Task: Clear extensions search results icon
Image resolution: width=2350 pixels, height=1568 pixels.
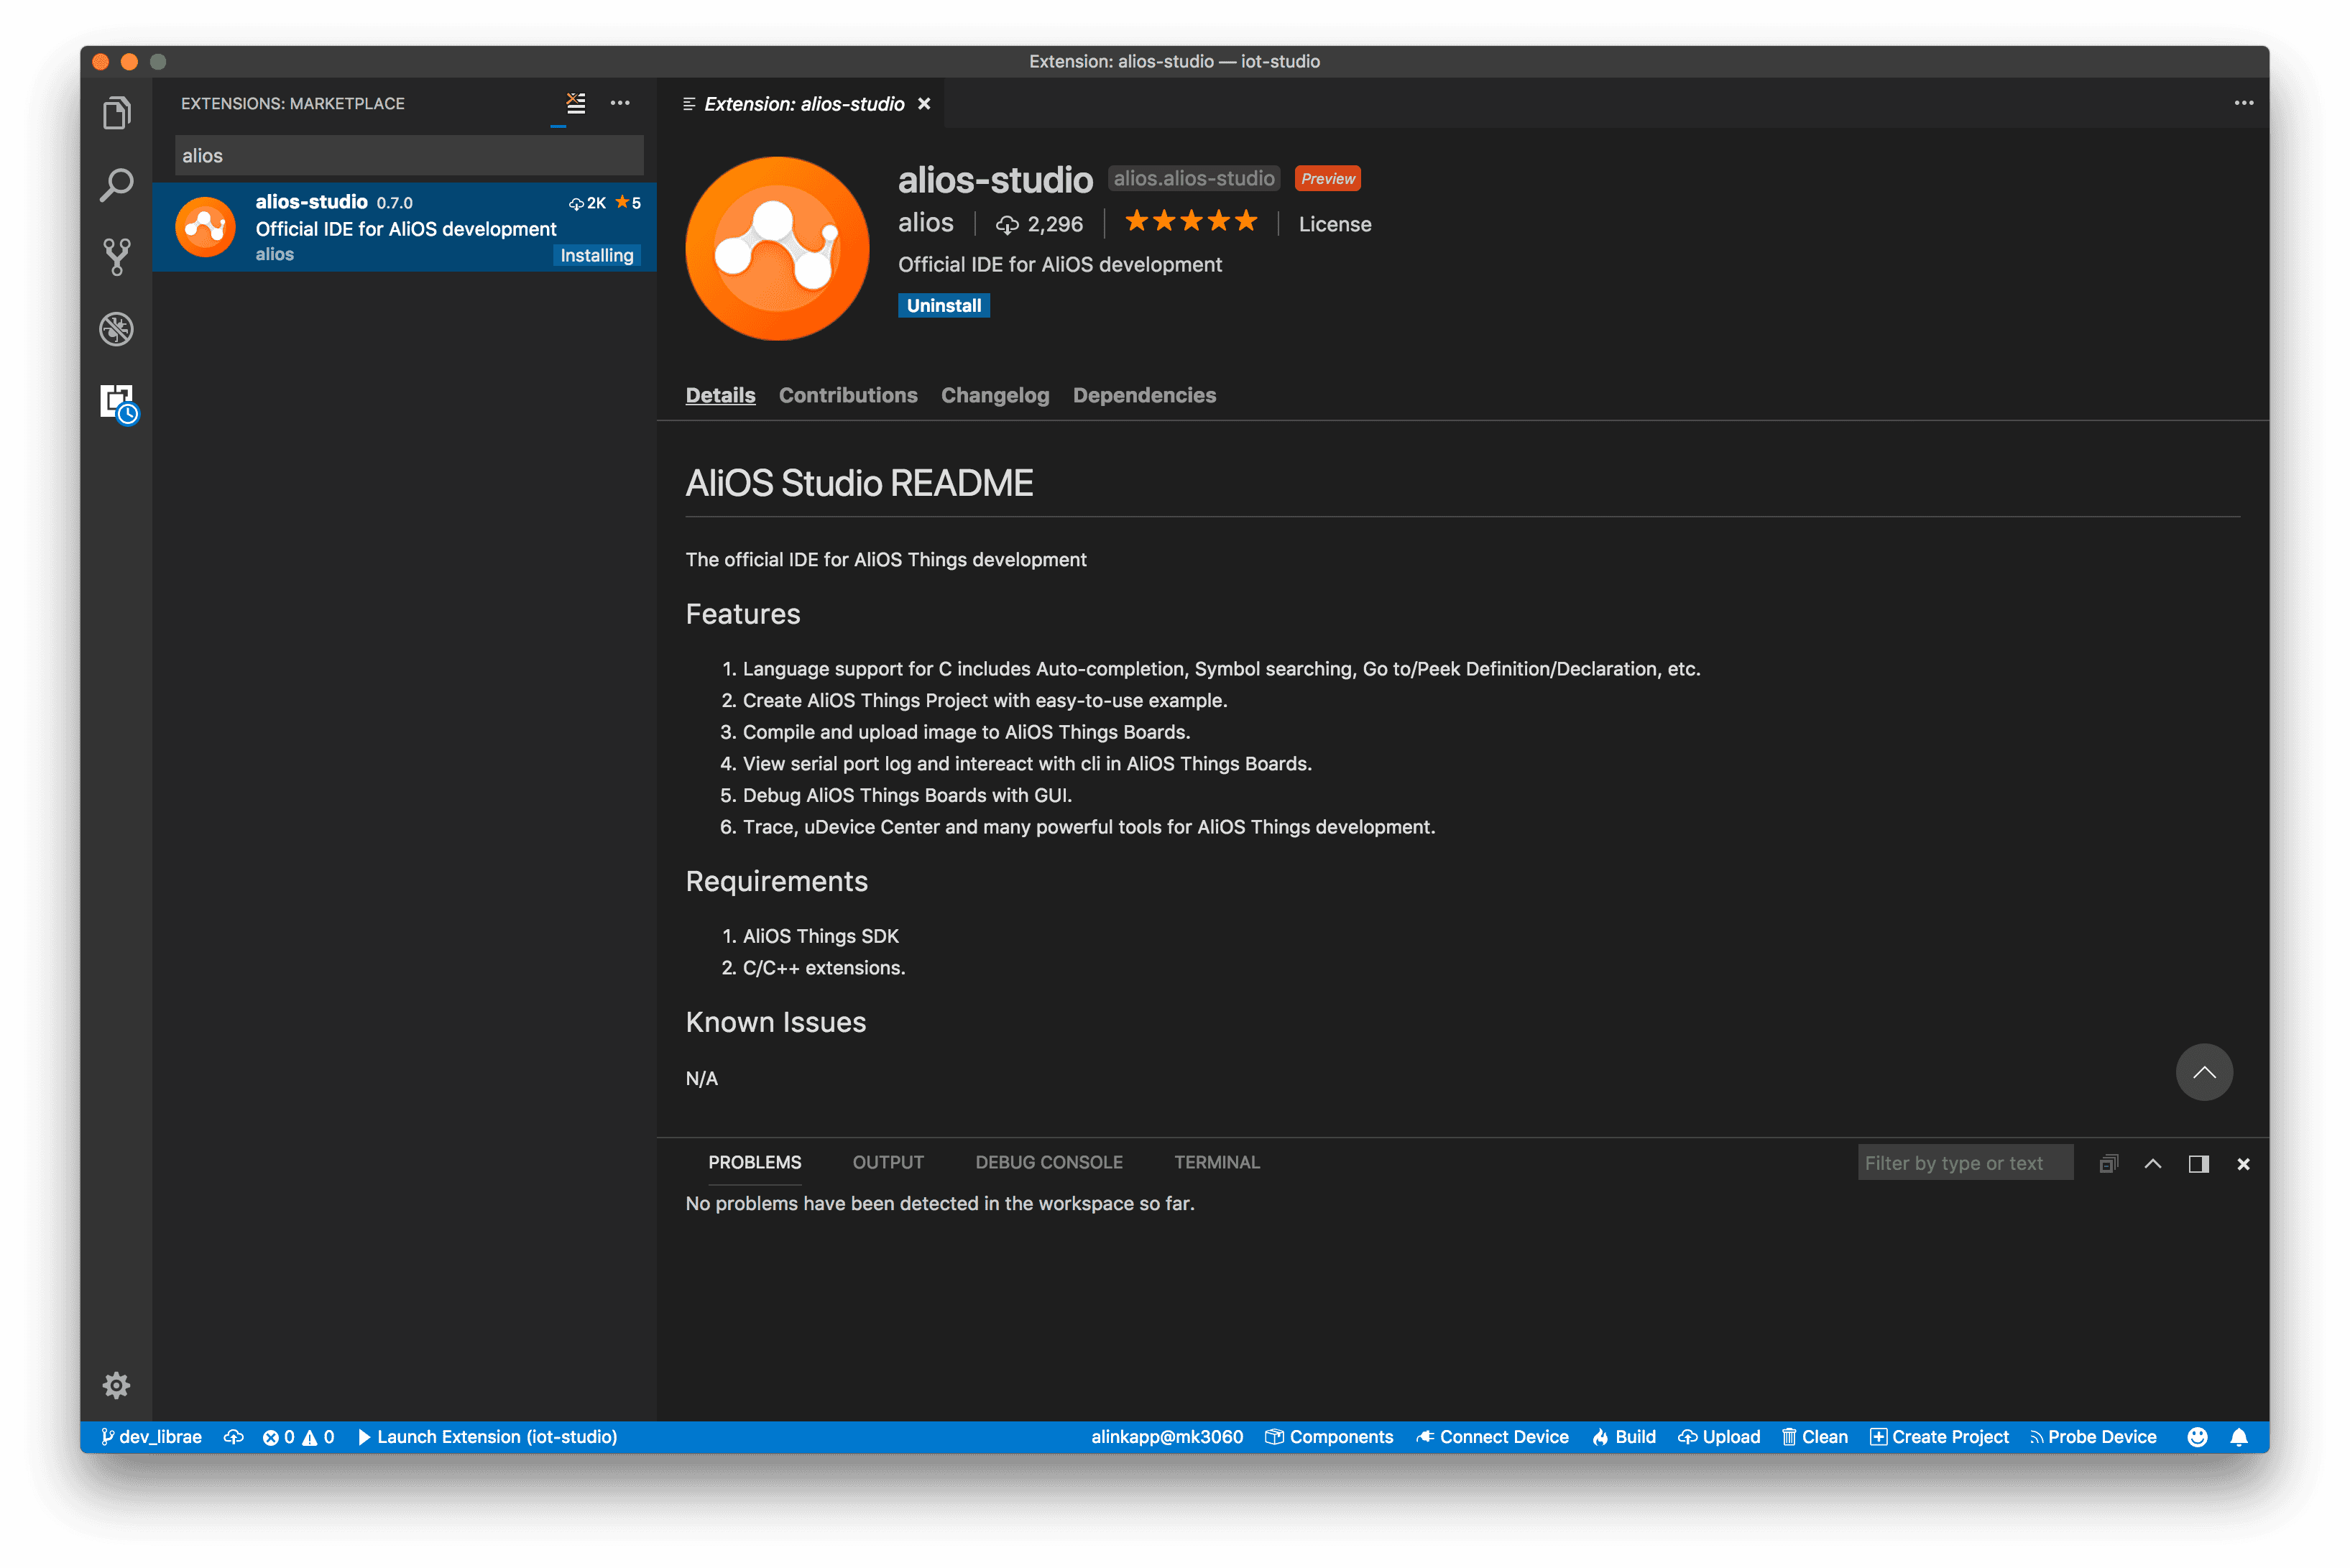Action: [x=576, y=103]
